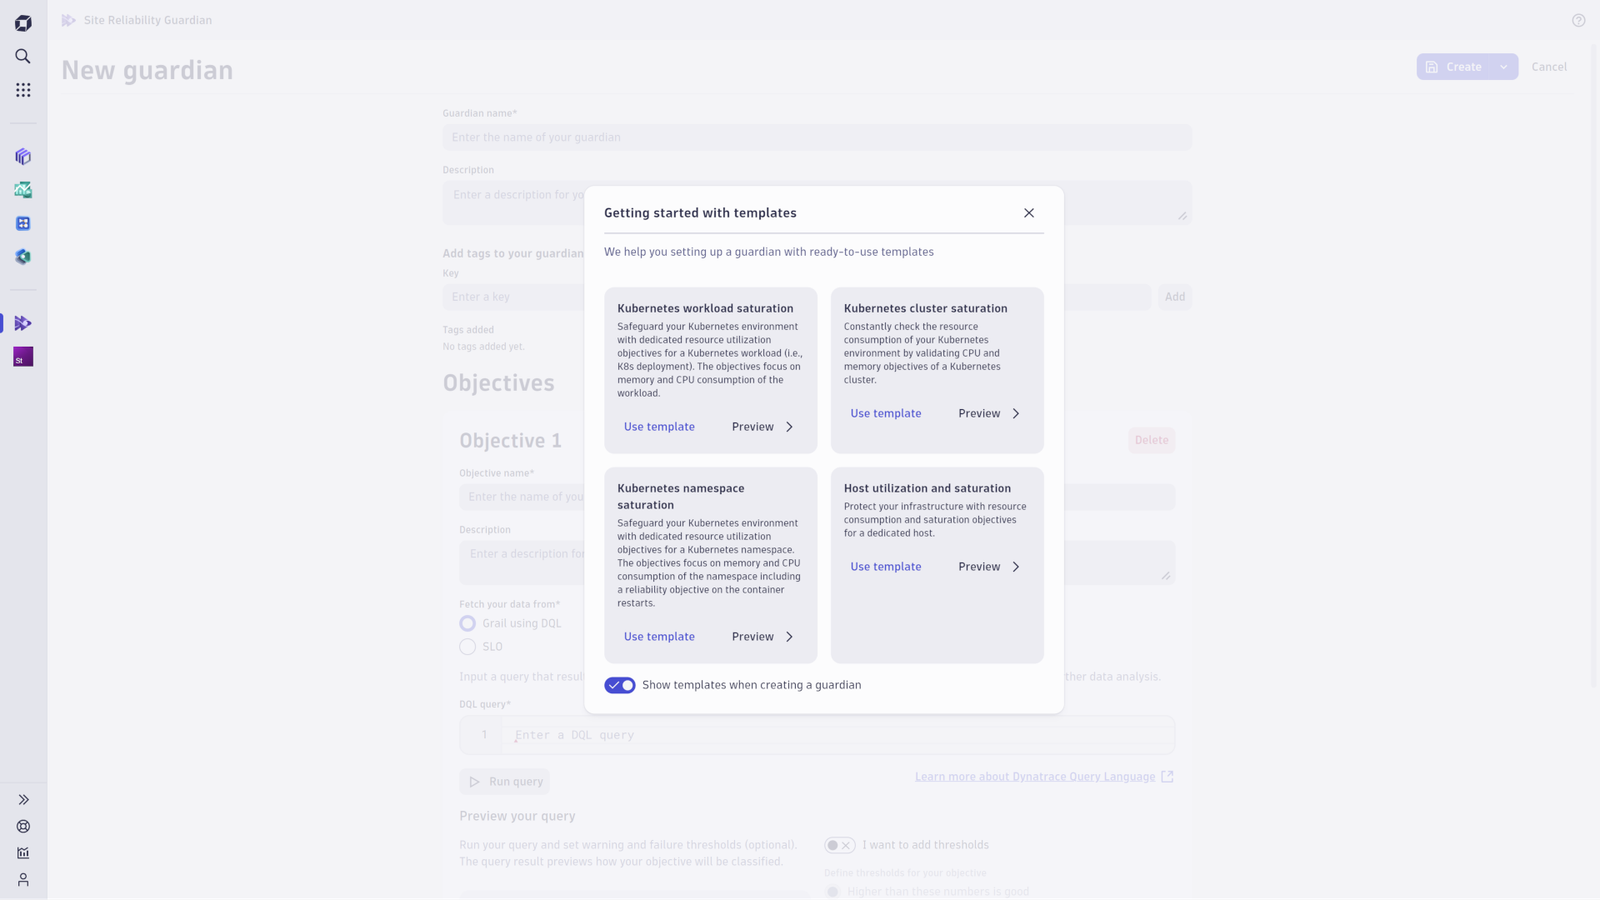Open Learn more about Dynatrace Query Language link
The height and width of the screenshot is (900, 1600).
pyautogui.click(x=1035, y=777)
